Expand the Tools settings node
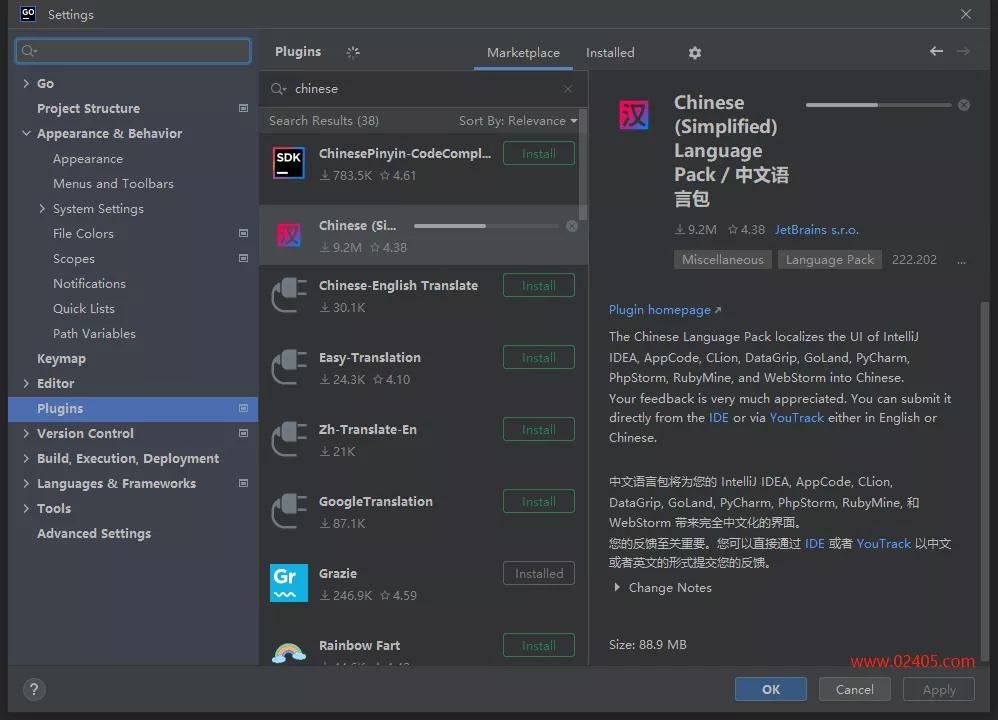The width and height of the screenshot is (998, 720). (26, 508)
